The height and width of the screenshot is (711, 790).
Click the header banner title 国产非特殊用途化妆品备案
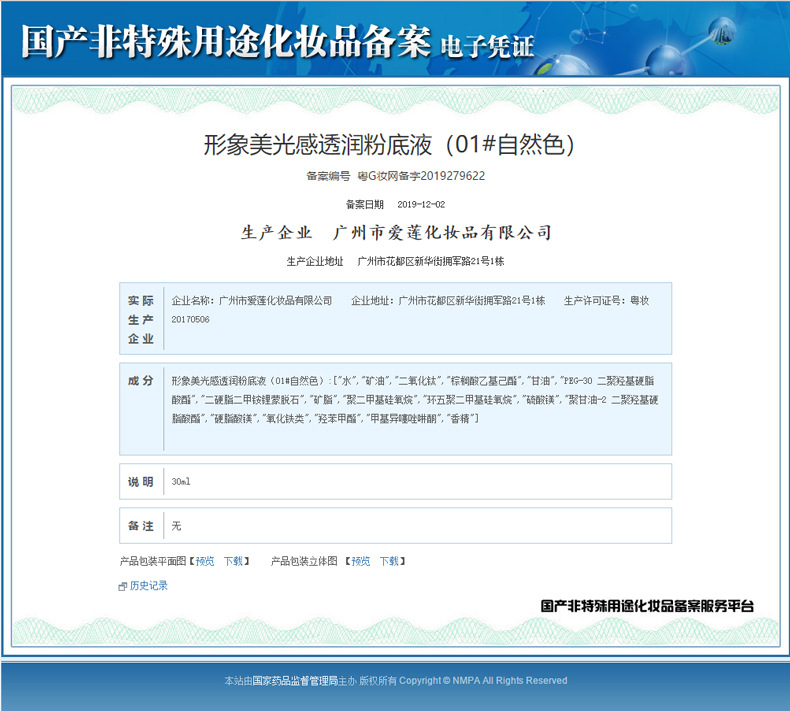(x=226, y=41)
